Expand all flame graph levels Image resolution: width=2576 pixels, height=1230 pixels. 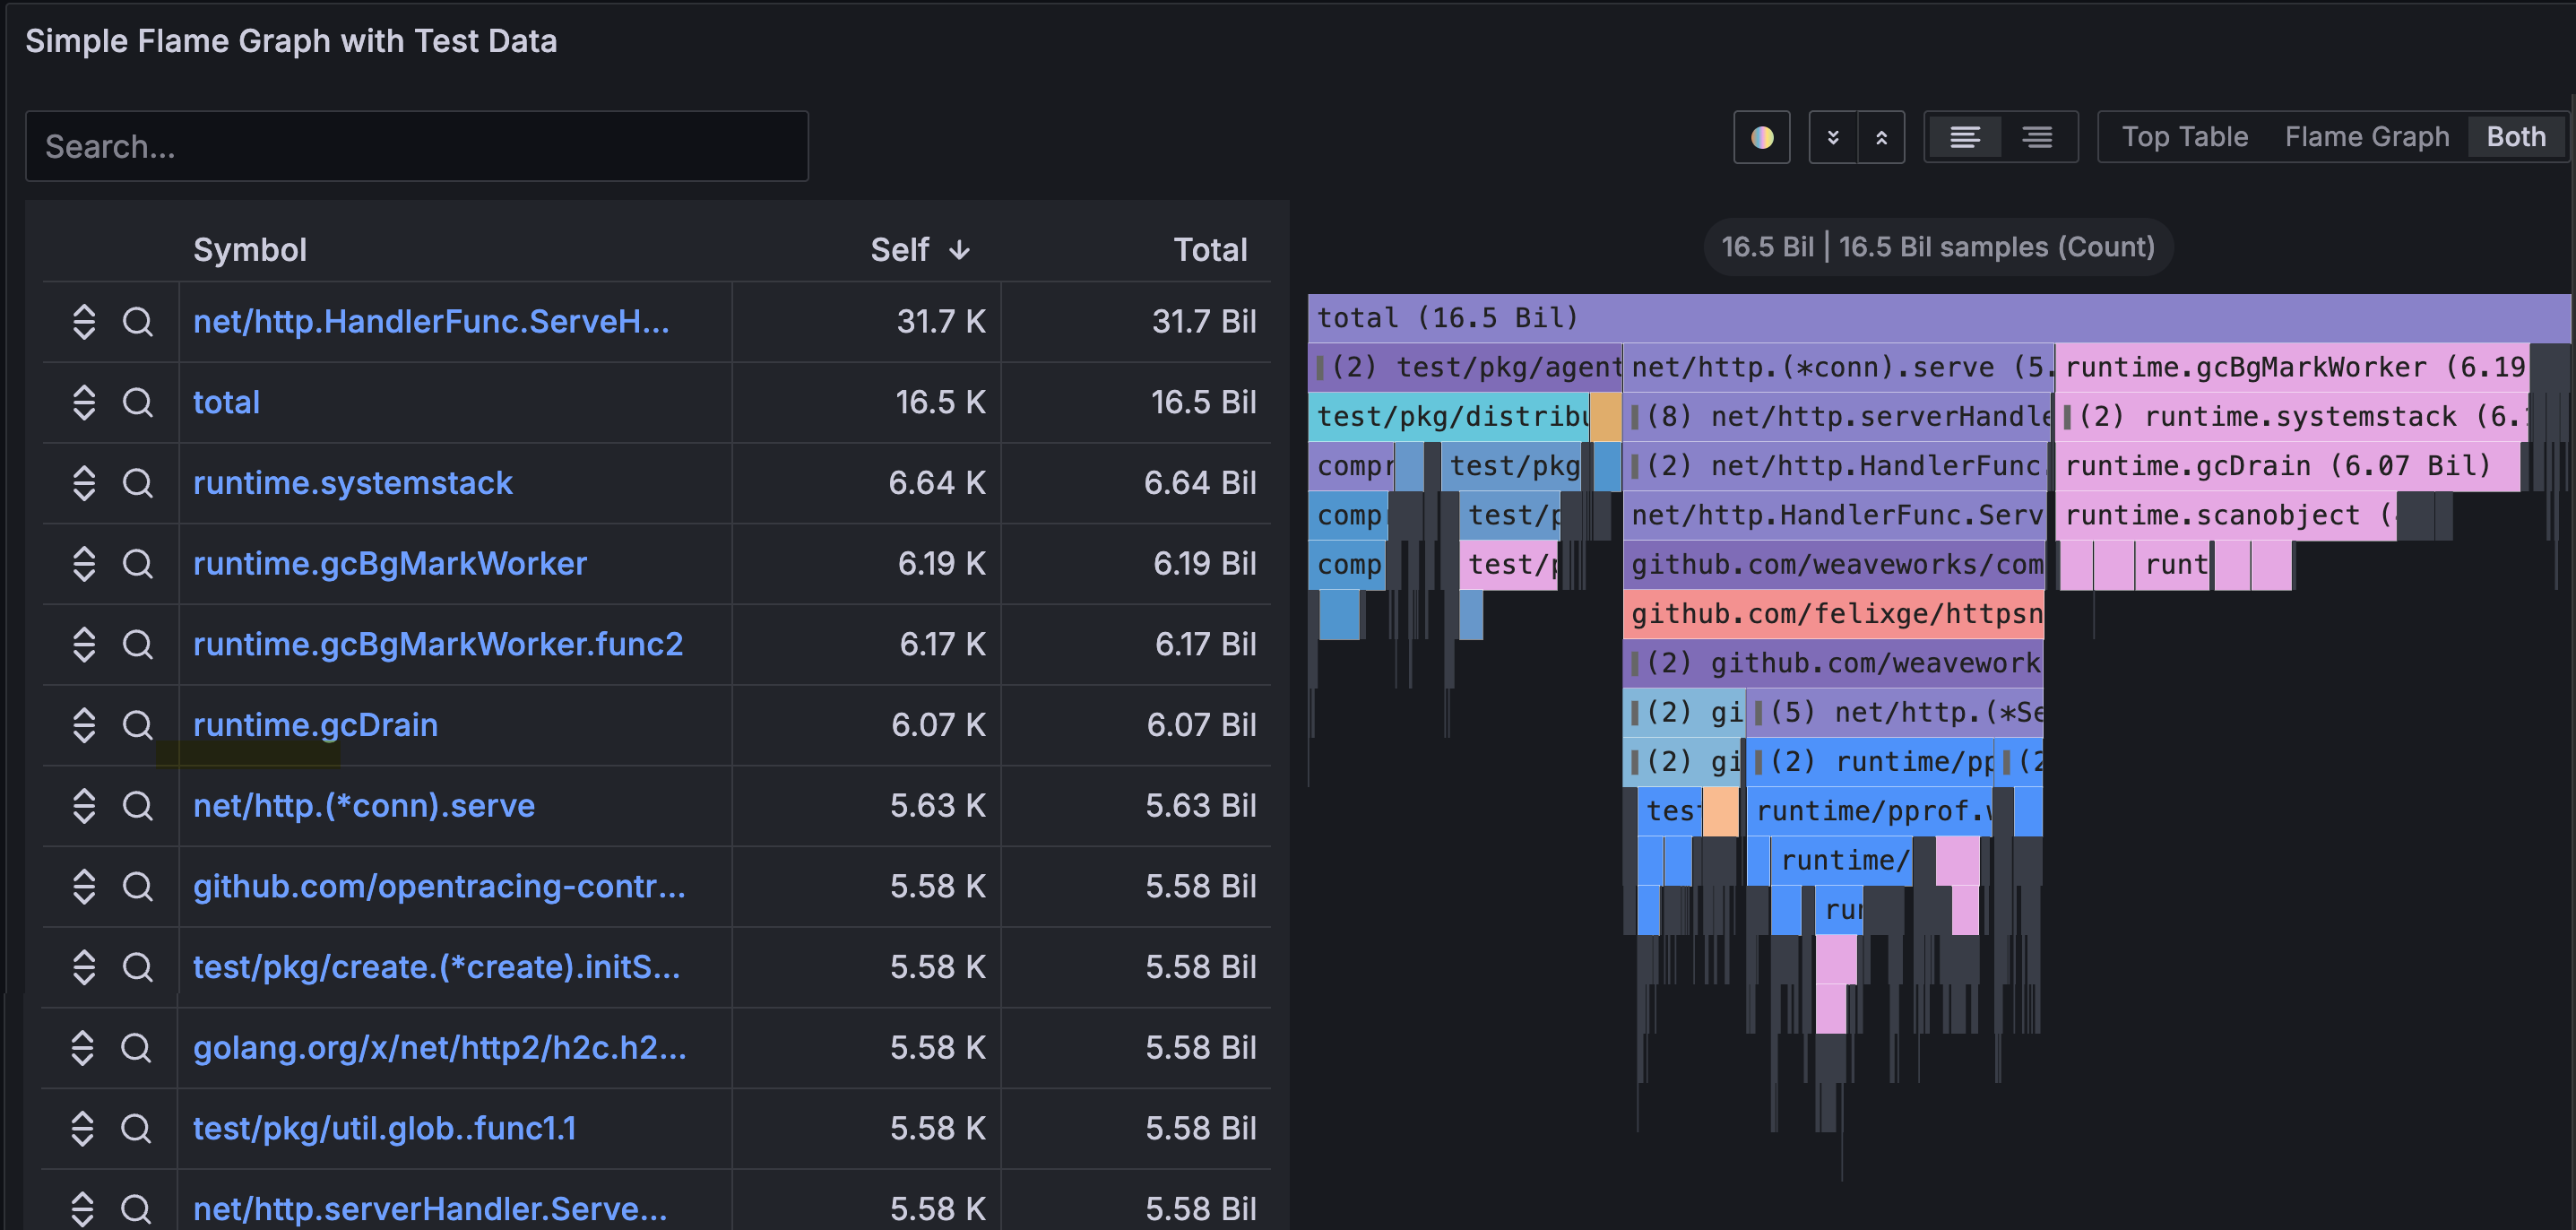pyautogui.click(x=1881, y=137)
